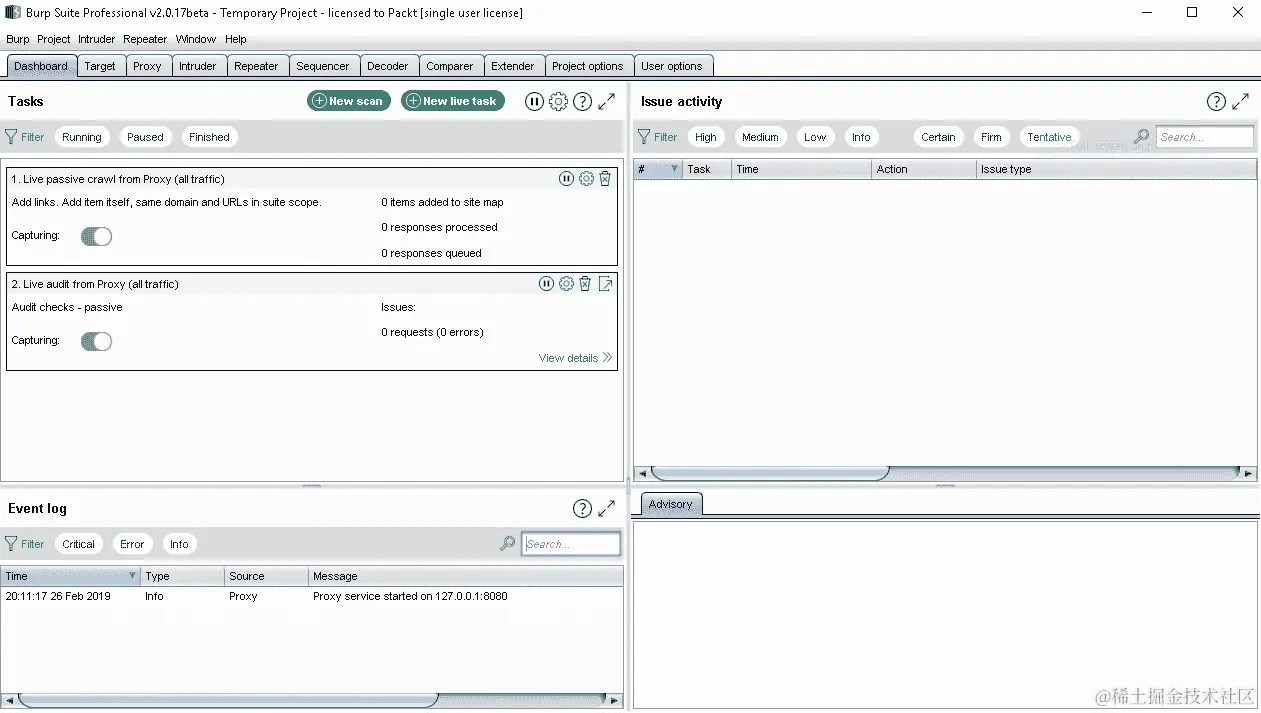Click Issue activity search field
Screen dimensions: 1261x713
click(1204, 137)
